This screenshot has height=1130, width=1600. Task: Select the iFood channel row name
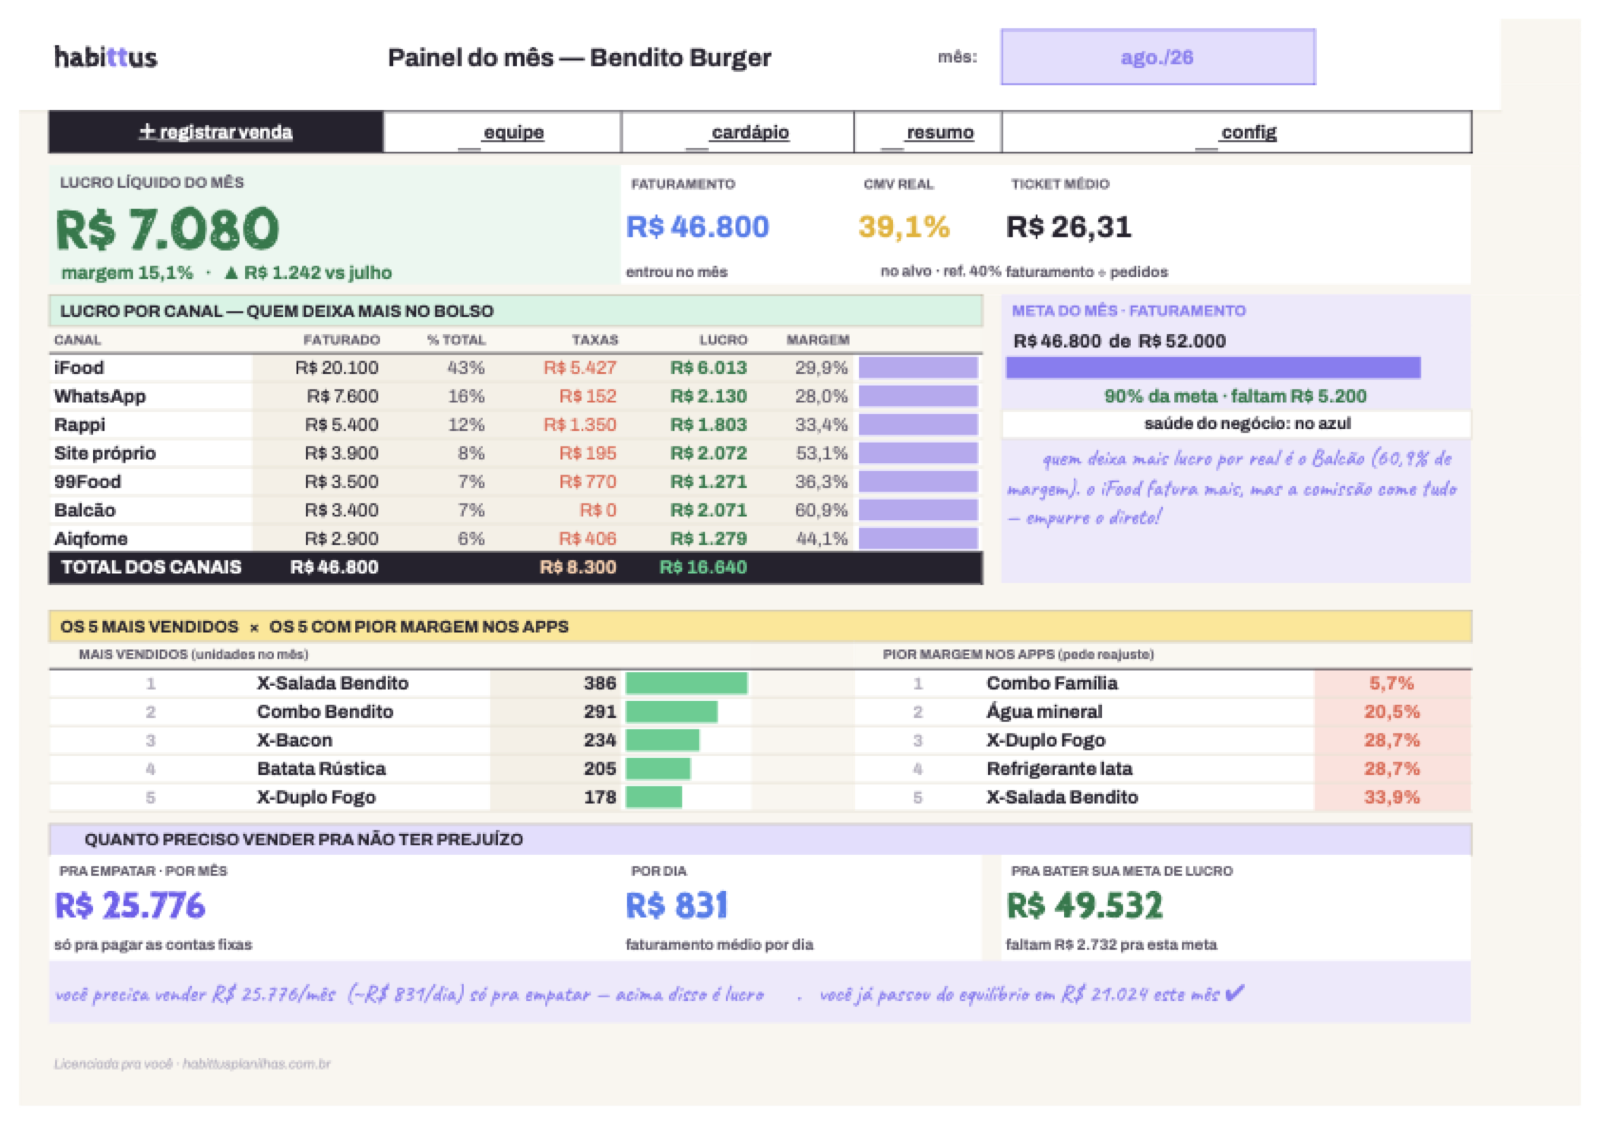click(79, 368)
